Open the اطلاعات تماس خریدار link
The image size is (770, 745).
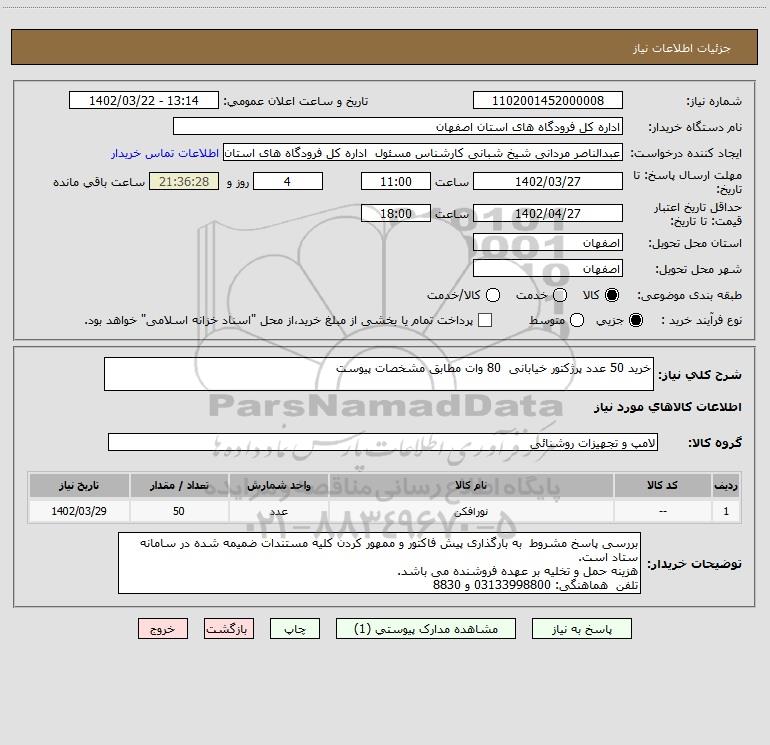pos(165,153)
